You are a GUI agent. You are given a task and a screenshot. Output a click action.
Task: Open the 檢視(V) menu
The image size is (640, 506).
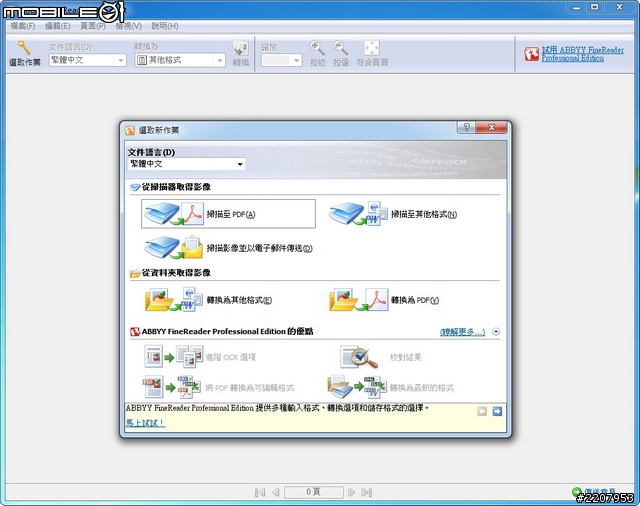coord(128,26)
